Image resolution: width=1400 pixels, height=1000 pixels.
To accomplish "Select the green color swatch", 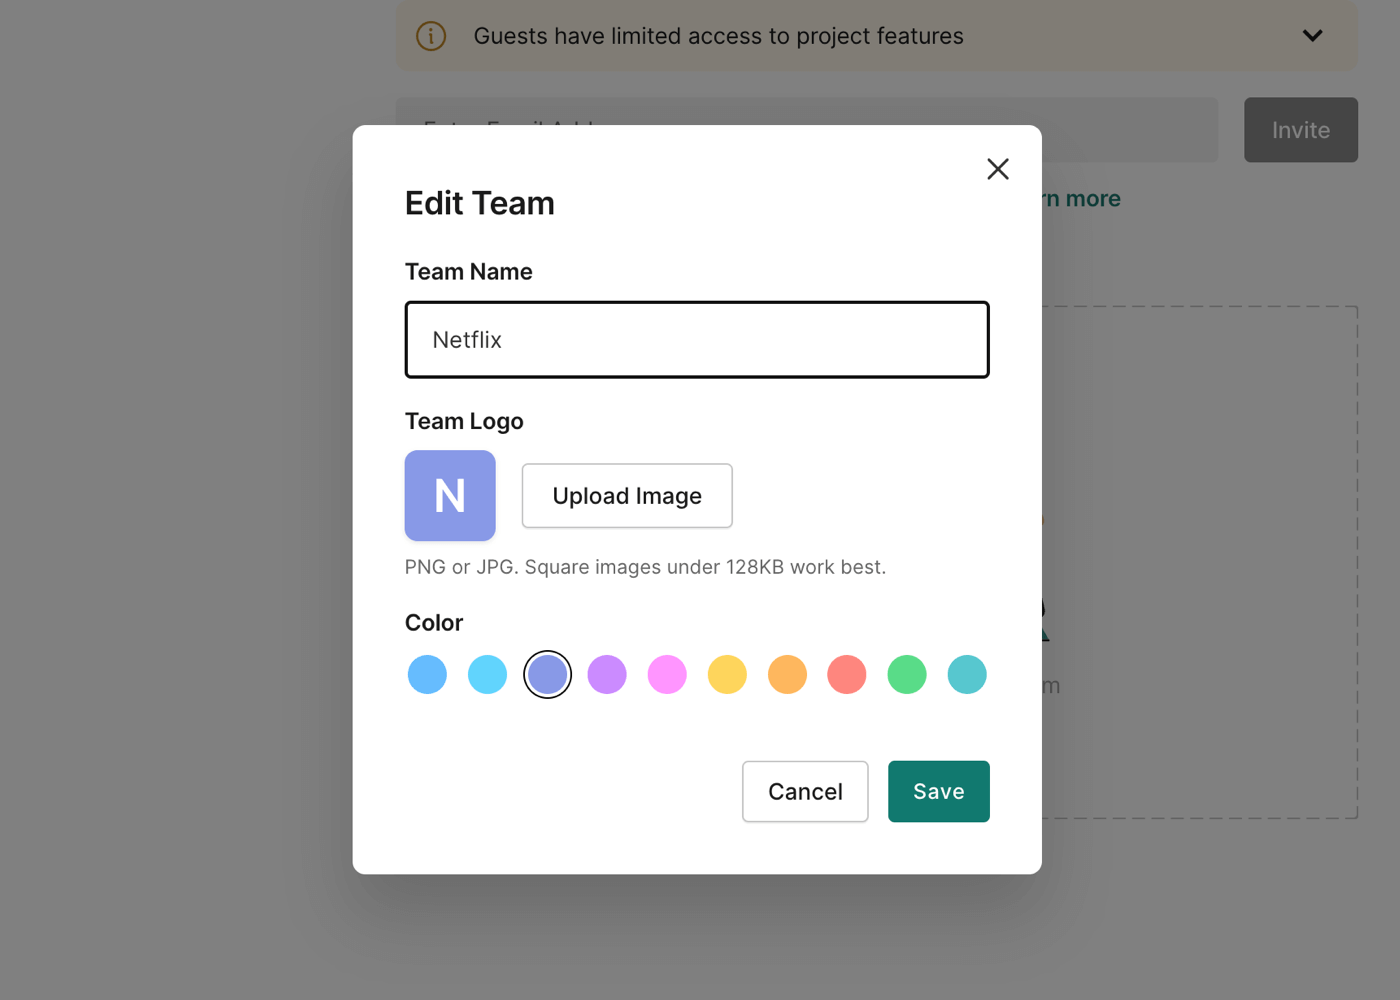I will point(907,675).
